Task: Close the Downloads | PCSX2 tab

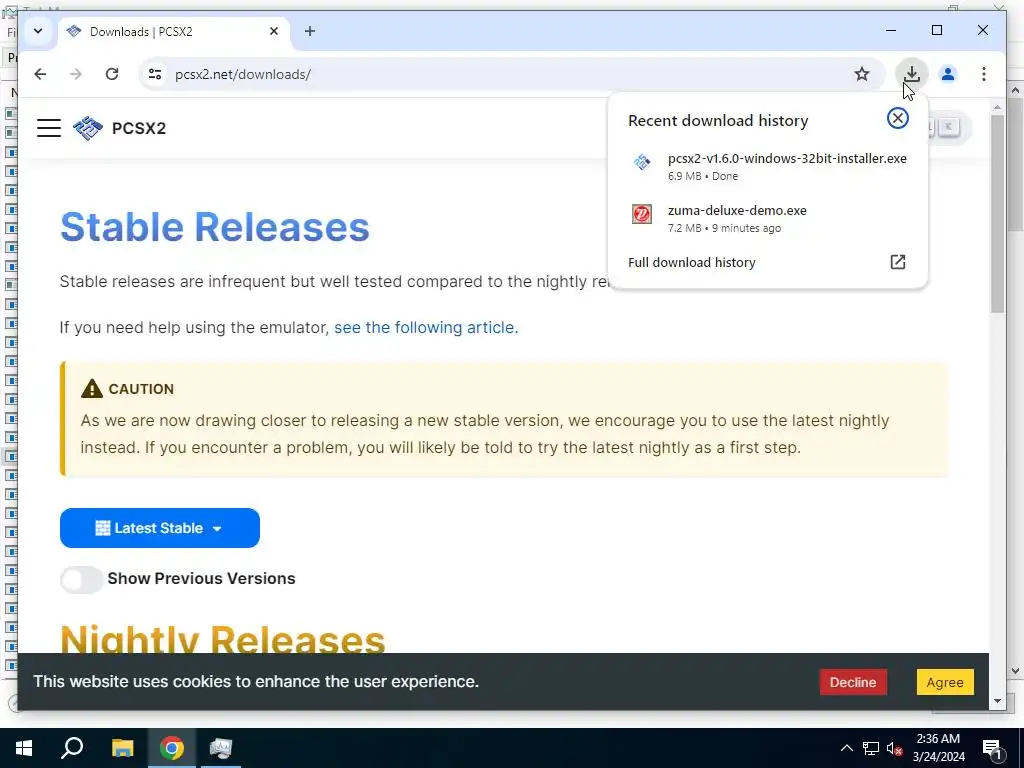Action: pyautogui.click(x=274, y=31)
